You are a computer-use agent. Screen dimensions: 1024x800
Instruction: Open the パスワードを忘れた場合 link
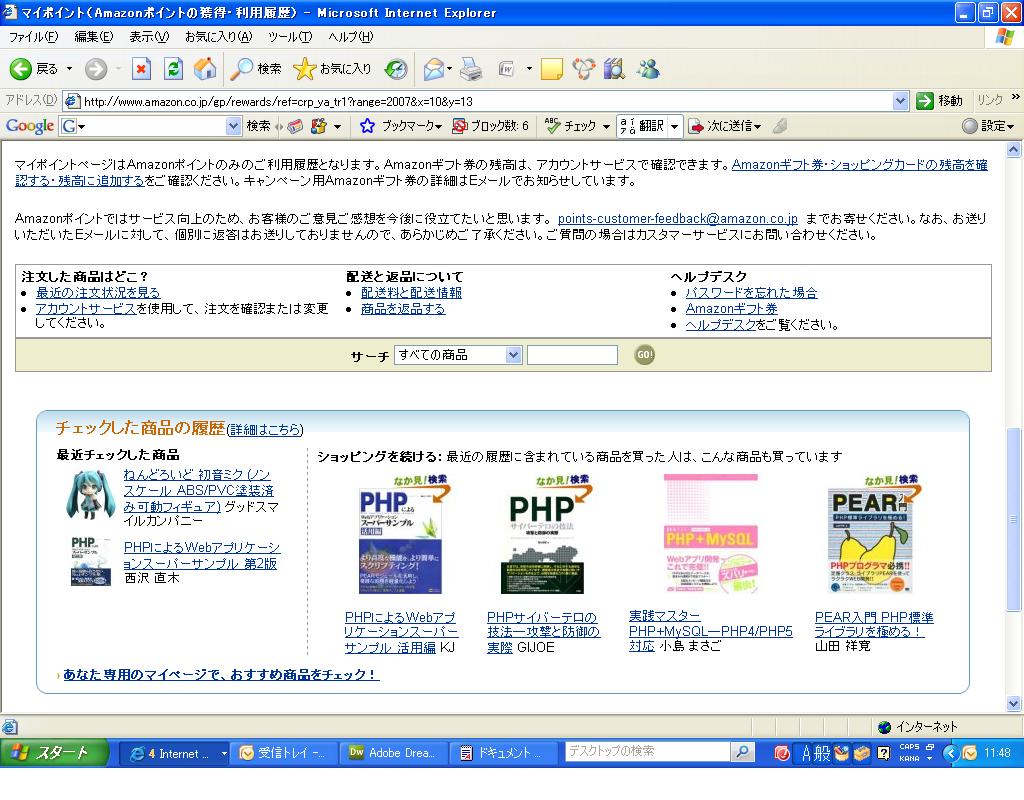click(751, 293)
